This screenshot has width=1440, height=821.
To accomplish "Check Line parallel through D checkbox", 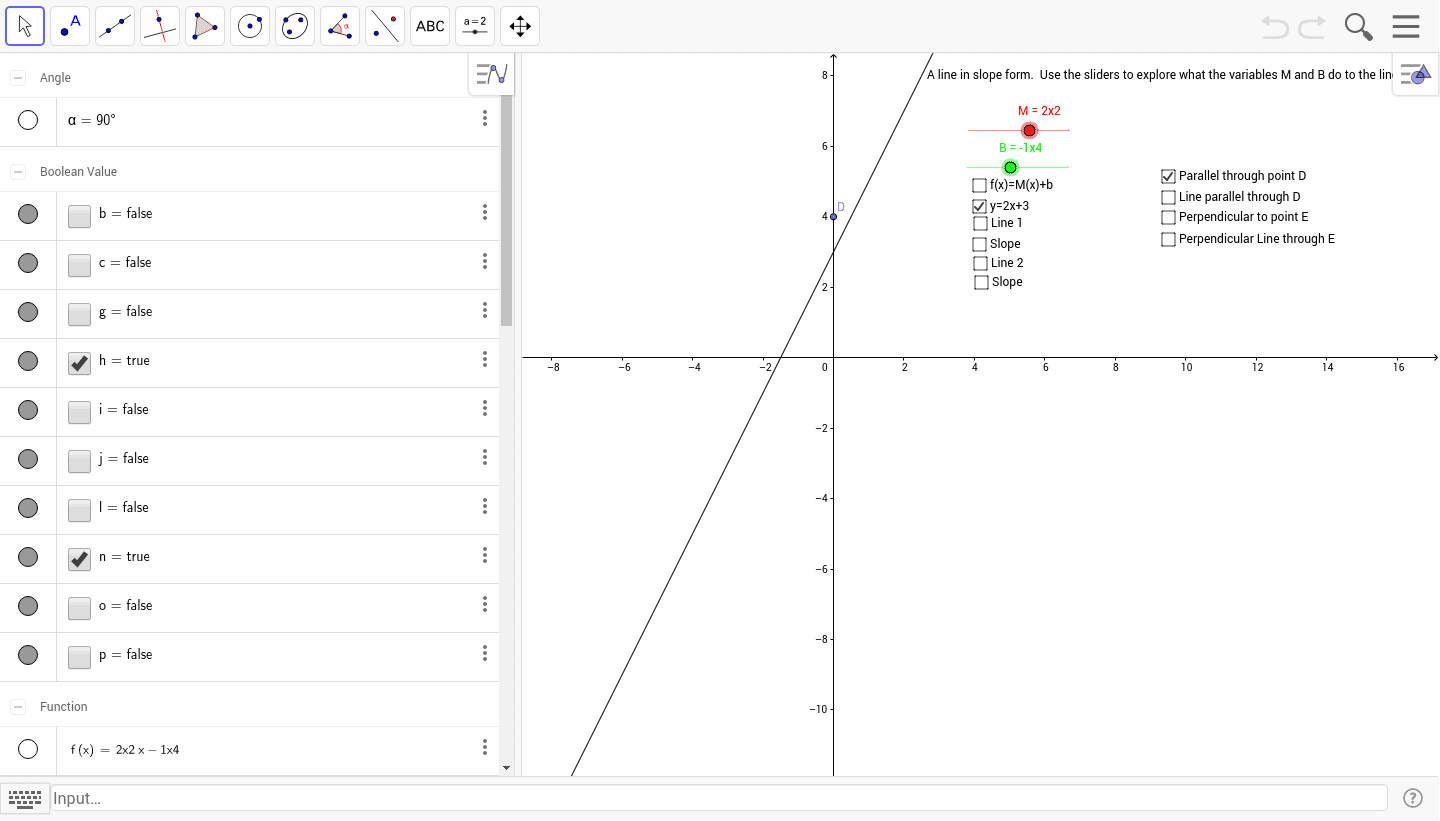I will click(1168, 197).
